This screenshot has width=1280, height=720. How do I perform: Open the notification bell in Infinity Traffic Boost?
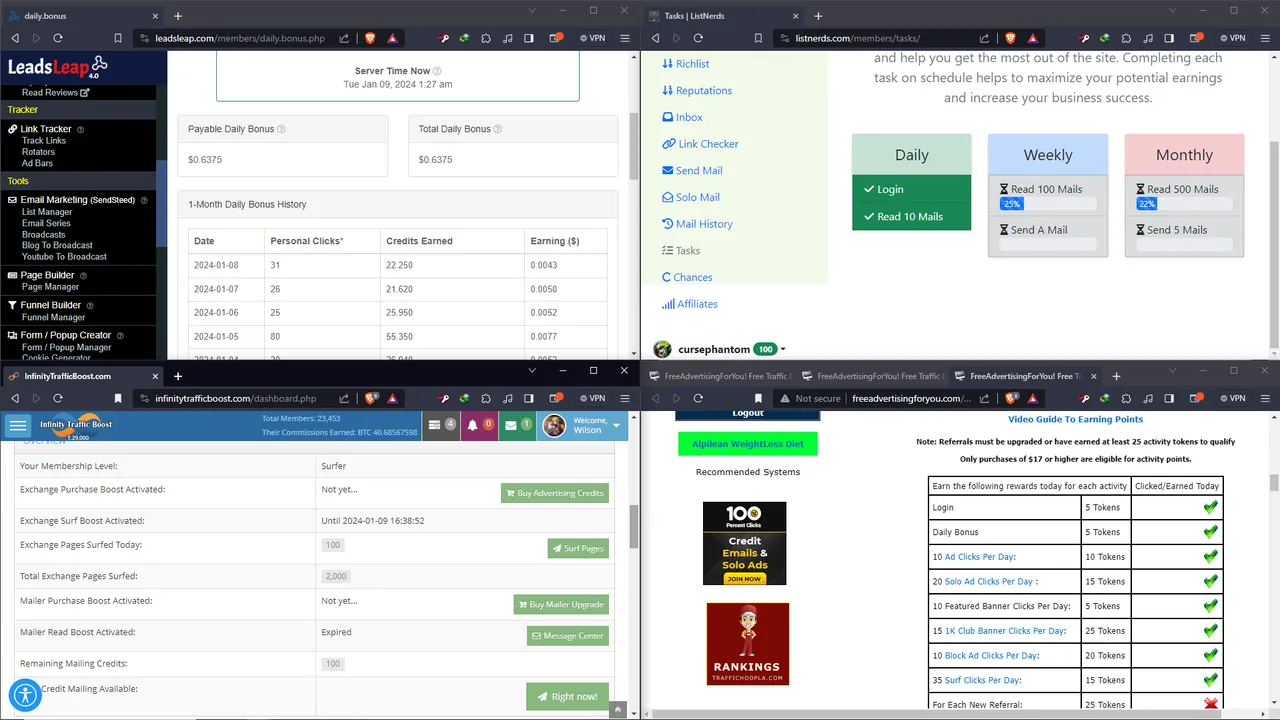[477, 425]
